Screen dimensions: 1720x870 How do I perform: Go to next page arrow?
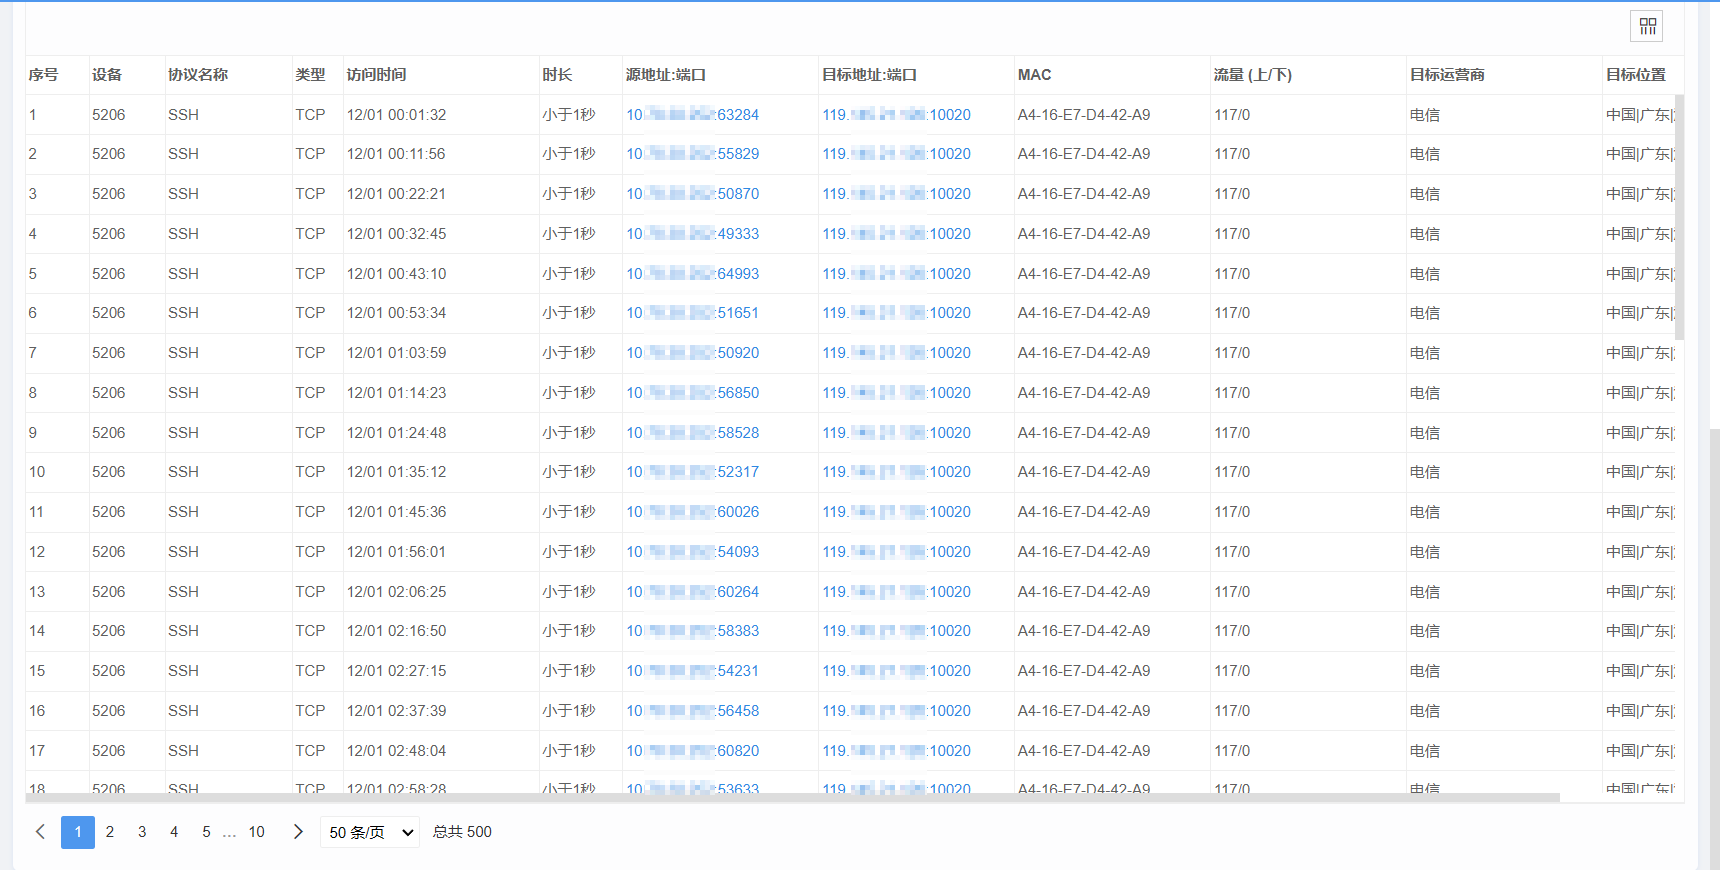click(x=298, y=832)
